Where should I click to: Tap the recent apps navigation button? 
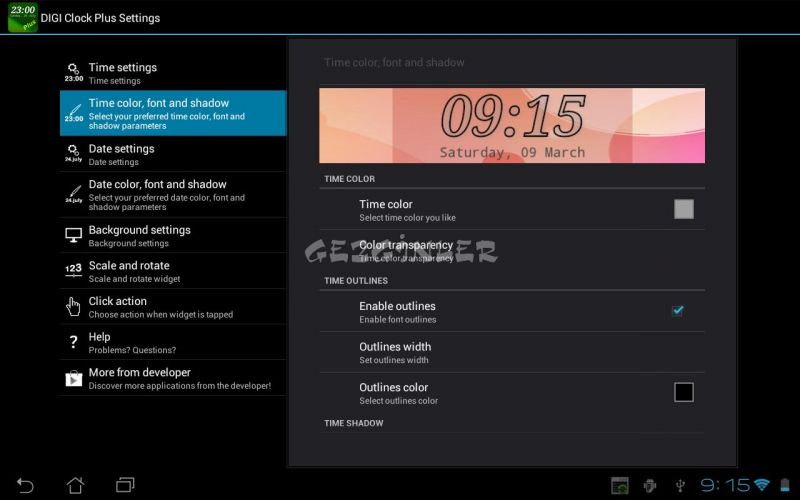pyautogui.click(x=125, y=485)
